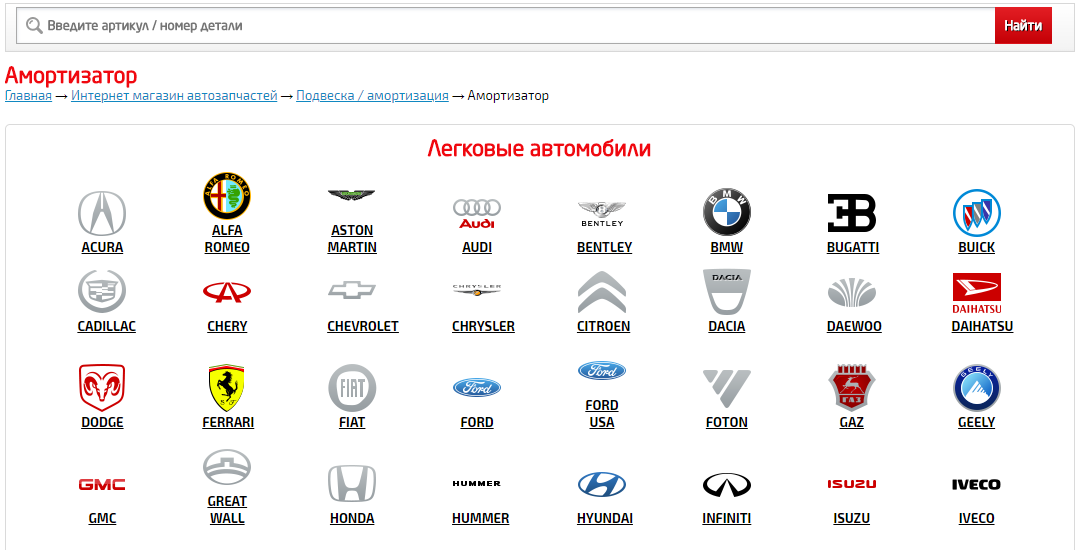Open the Citroen double chevron logo
Image resolution: width=1076 pixels, height=550 pixels.
tap(602, 292)
